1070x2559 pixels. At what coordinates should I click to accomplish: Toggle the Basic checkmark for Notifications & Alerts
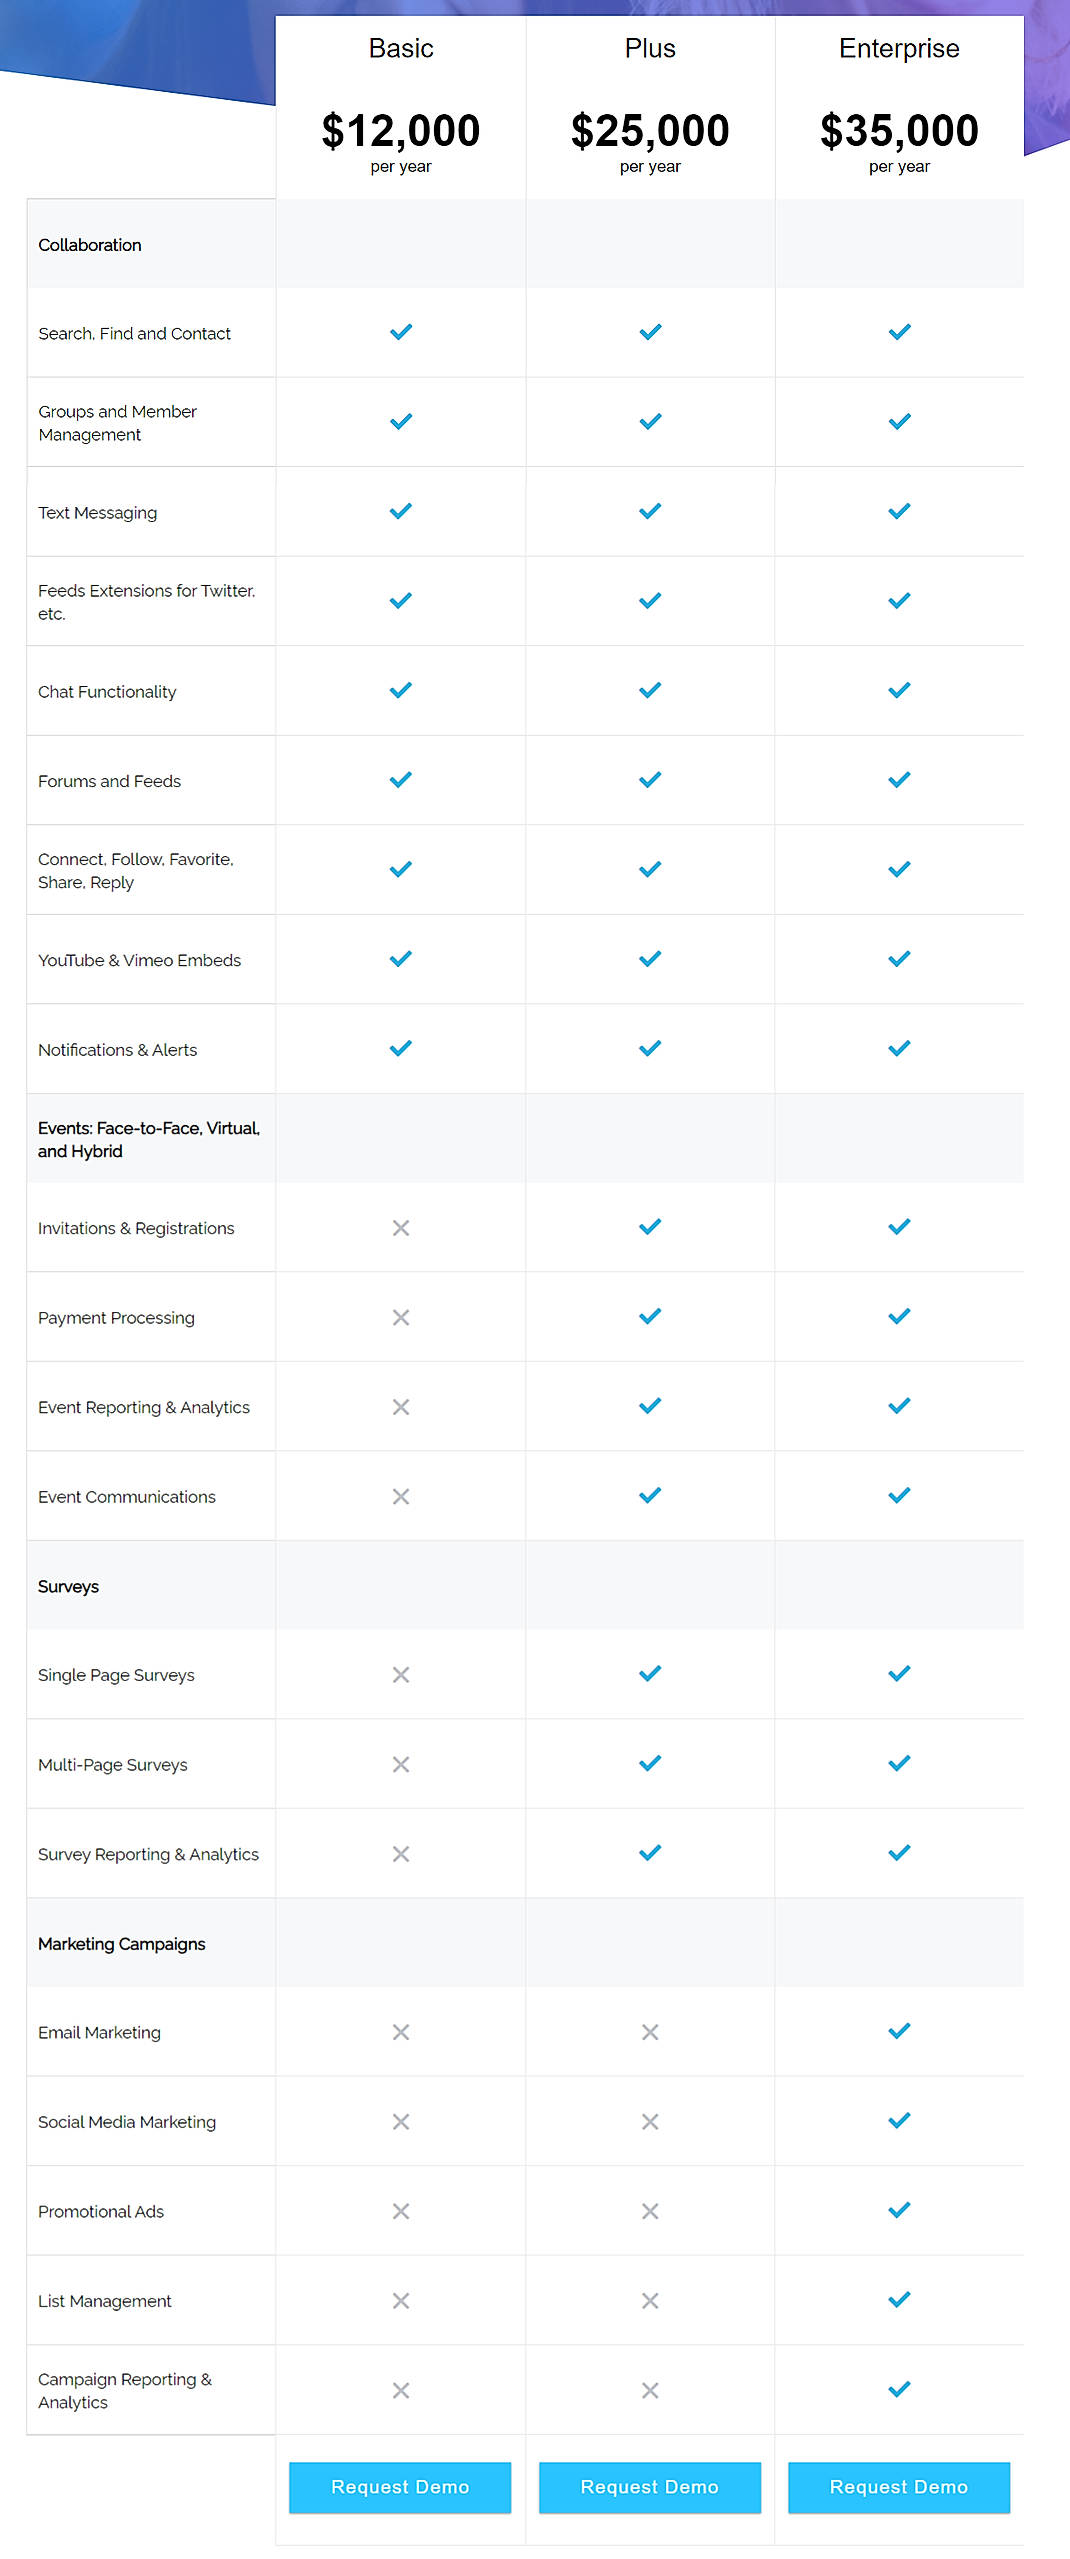click(400, 1048)
